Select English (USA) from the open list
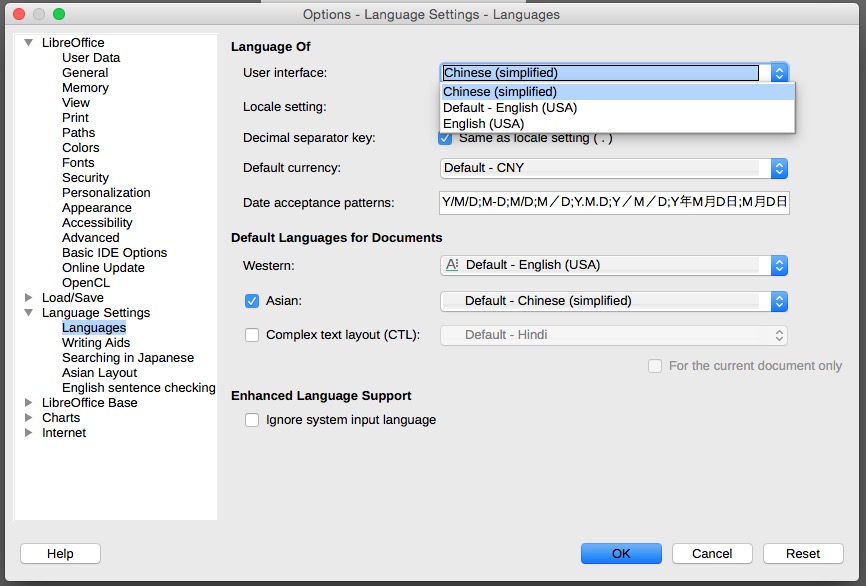 click(x=484, y=124)
